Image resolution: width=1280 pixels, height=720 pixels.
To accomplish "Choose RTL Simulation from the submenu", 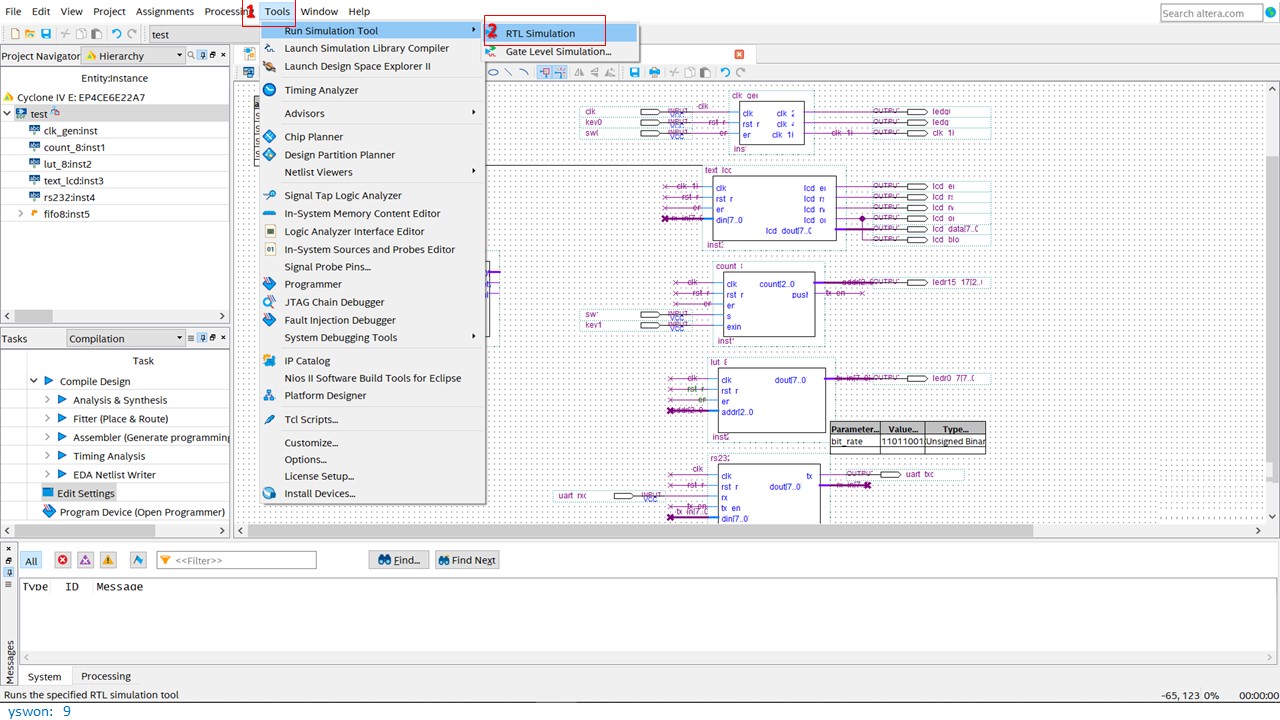I will tap(561, 33).
